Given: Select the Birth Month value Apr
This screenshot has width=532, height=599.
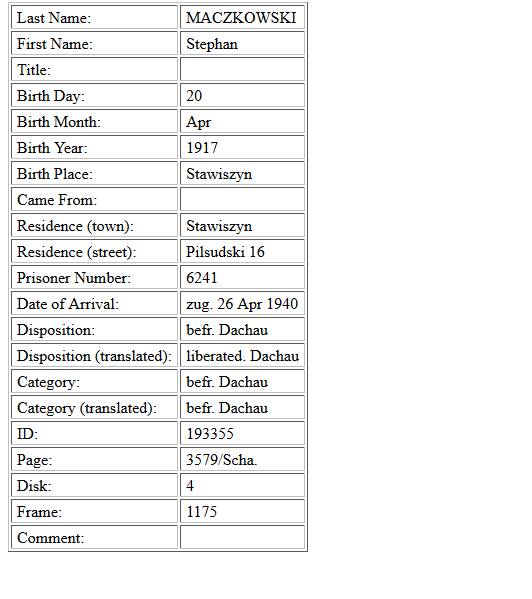Looking at the screenshot, I should pos(198,122).
